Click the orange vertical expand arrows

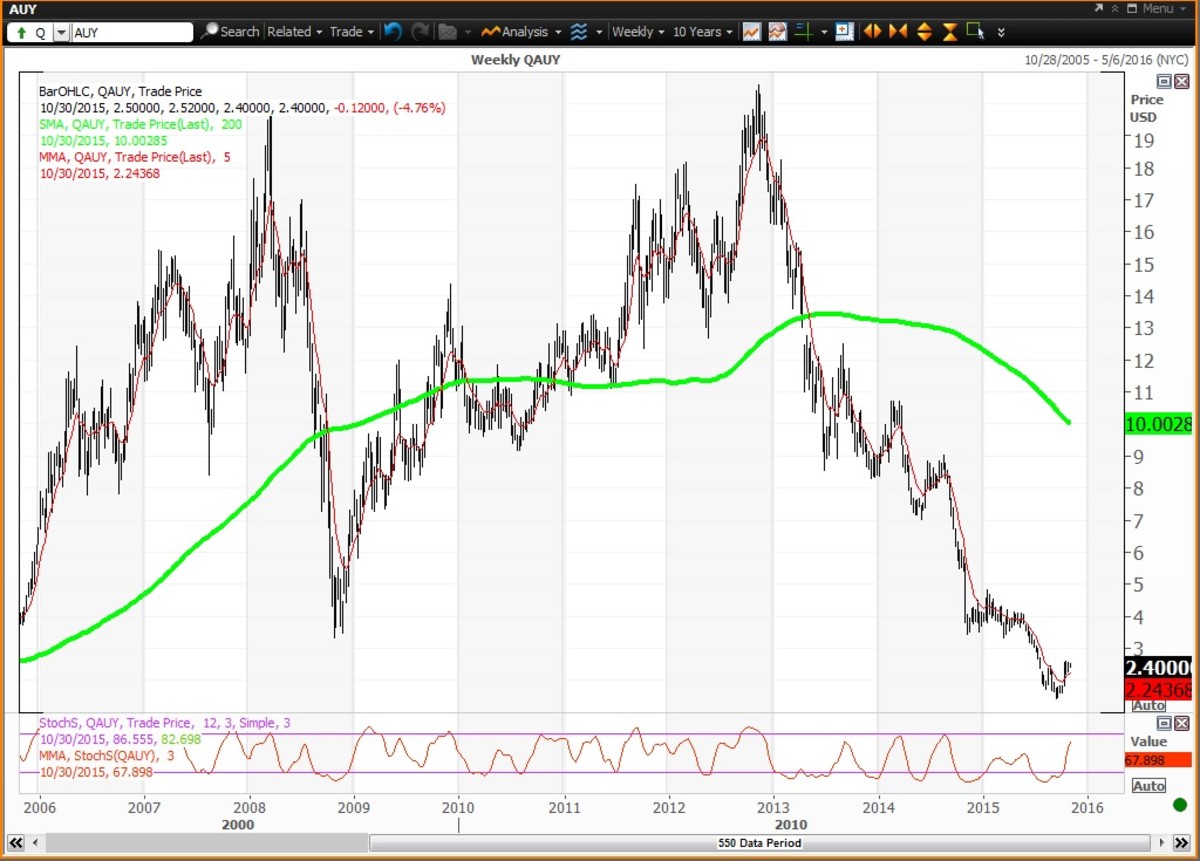(x=924, y=32)
